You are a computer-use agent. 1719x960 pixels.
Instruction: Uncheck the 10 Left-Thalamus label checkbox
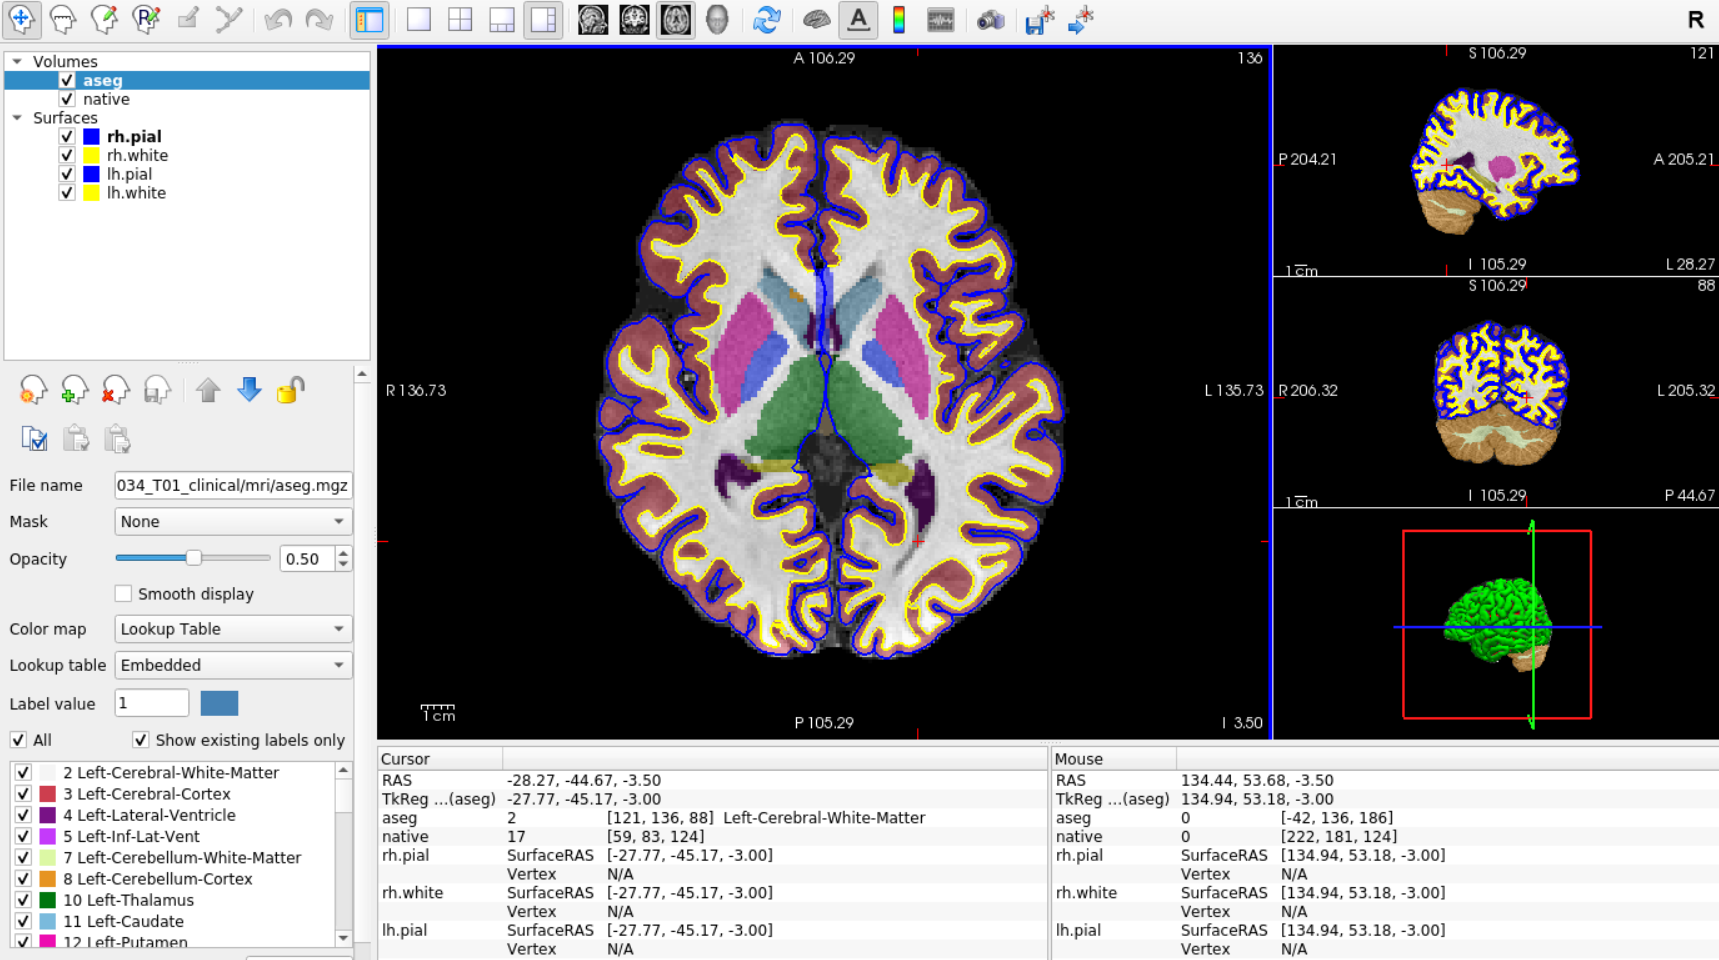pyautogui.click(x=23, y=900)
